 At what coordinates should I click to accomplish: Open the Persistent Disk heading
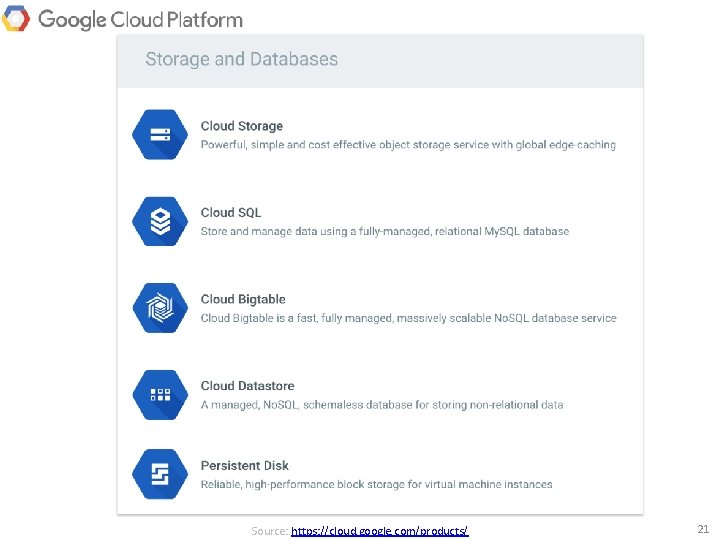(245, 466)
